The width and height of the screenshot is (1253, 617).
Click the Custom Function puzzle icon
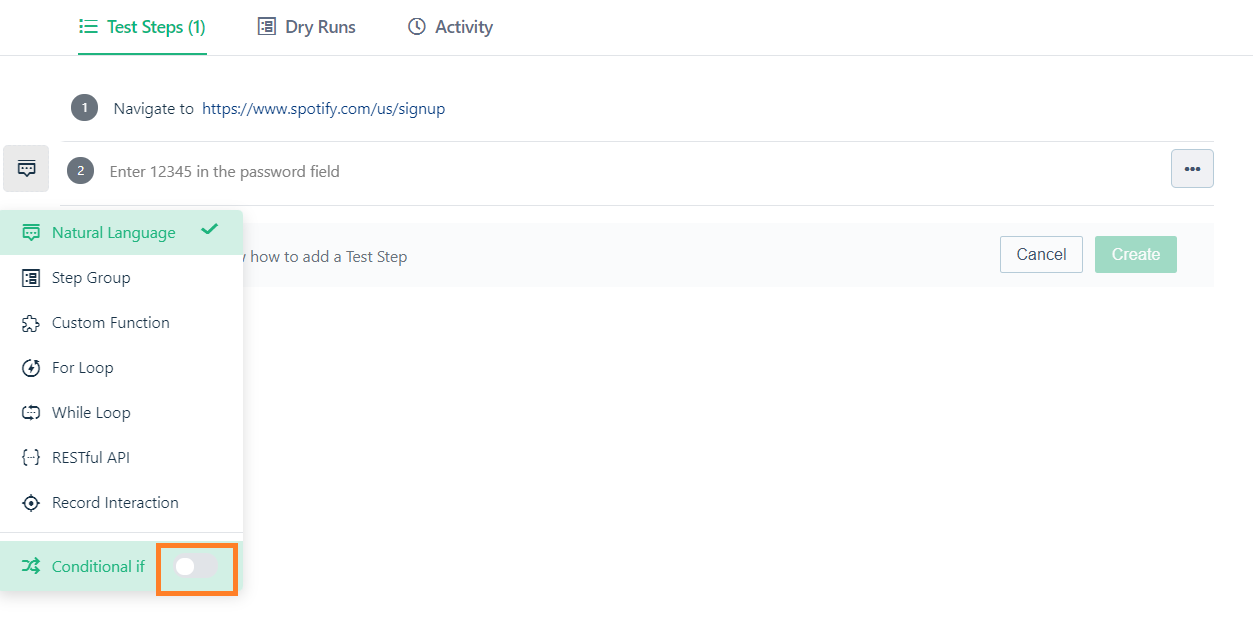pos(31,323)
